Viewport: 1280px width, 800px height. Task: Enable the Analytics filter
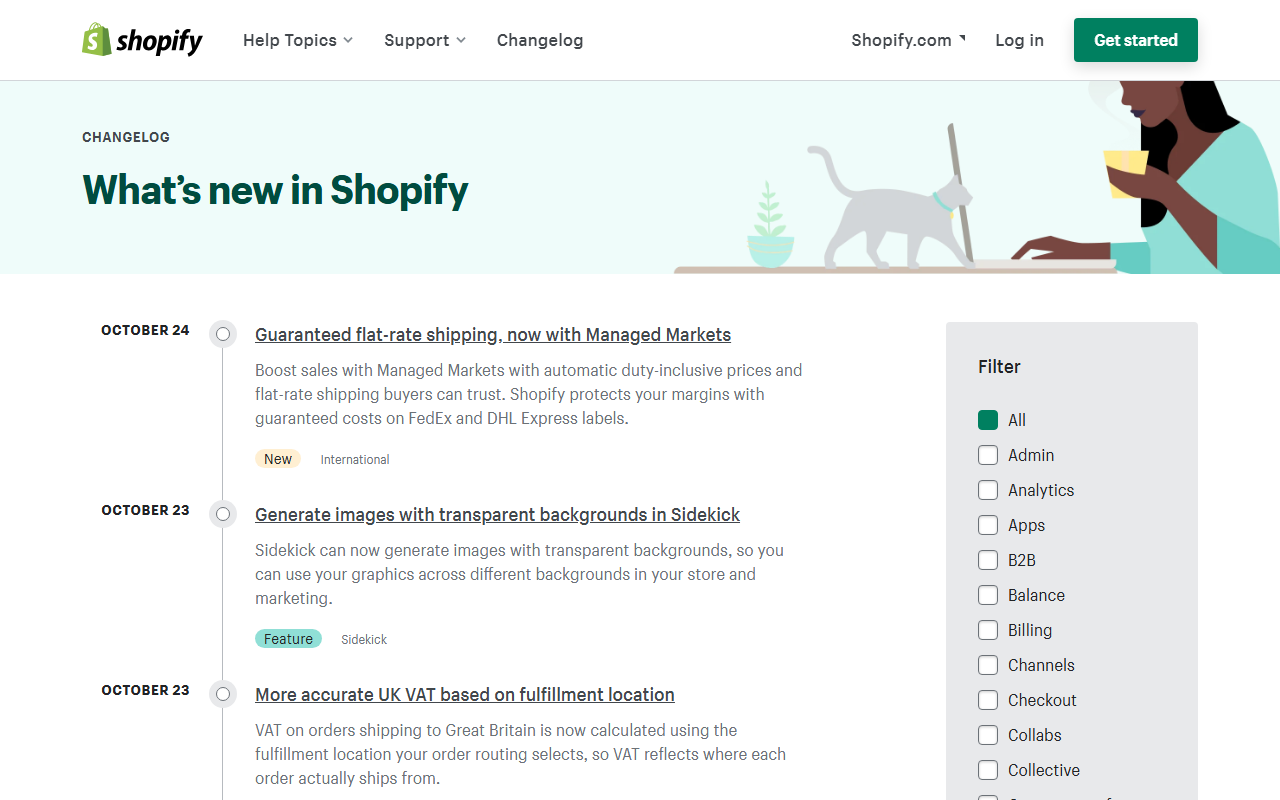tap(988, 490)
